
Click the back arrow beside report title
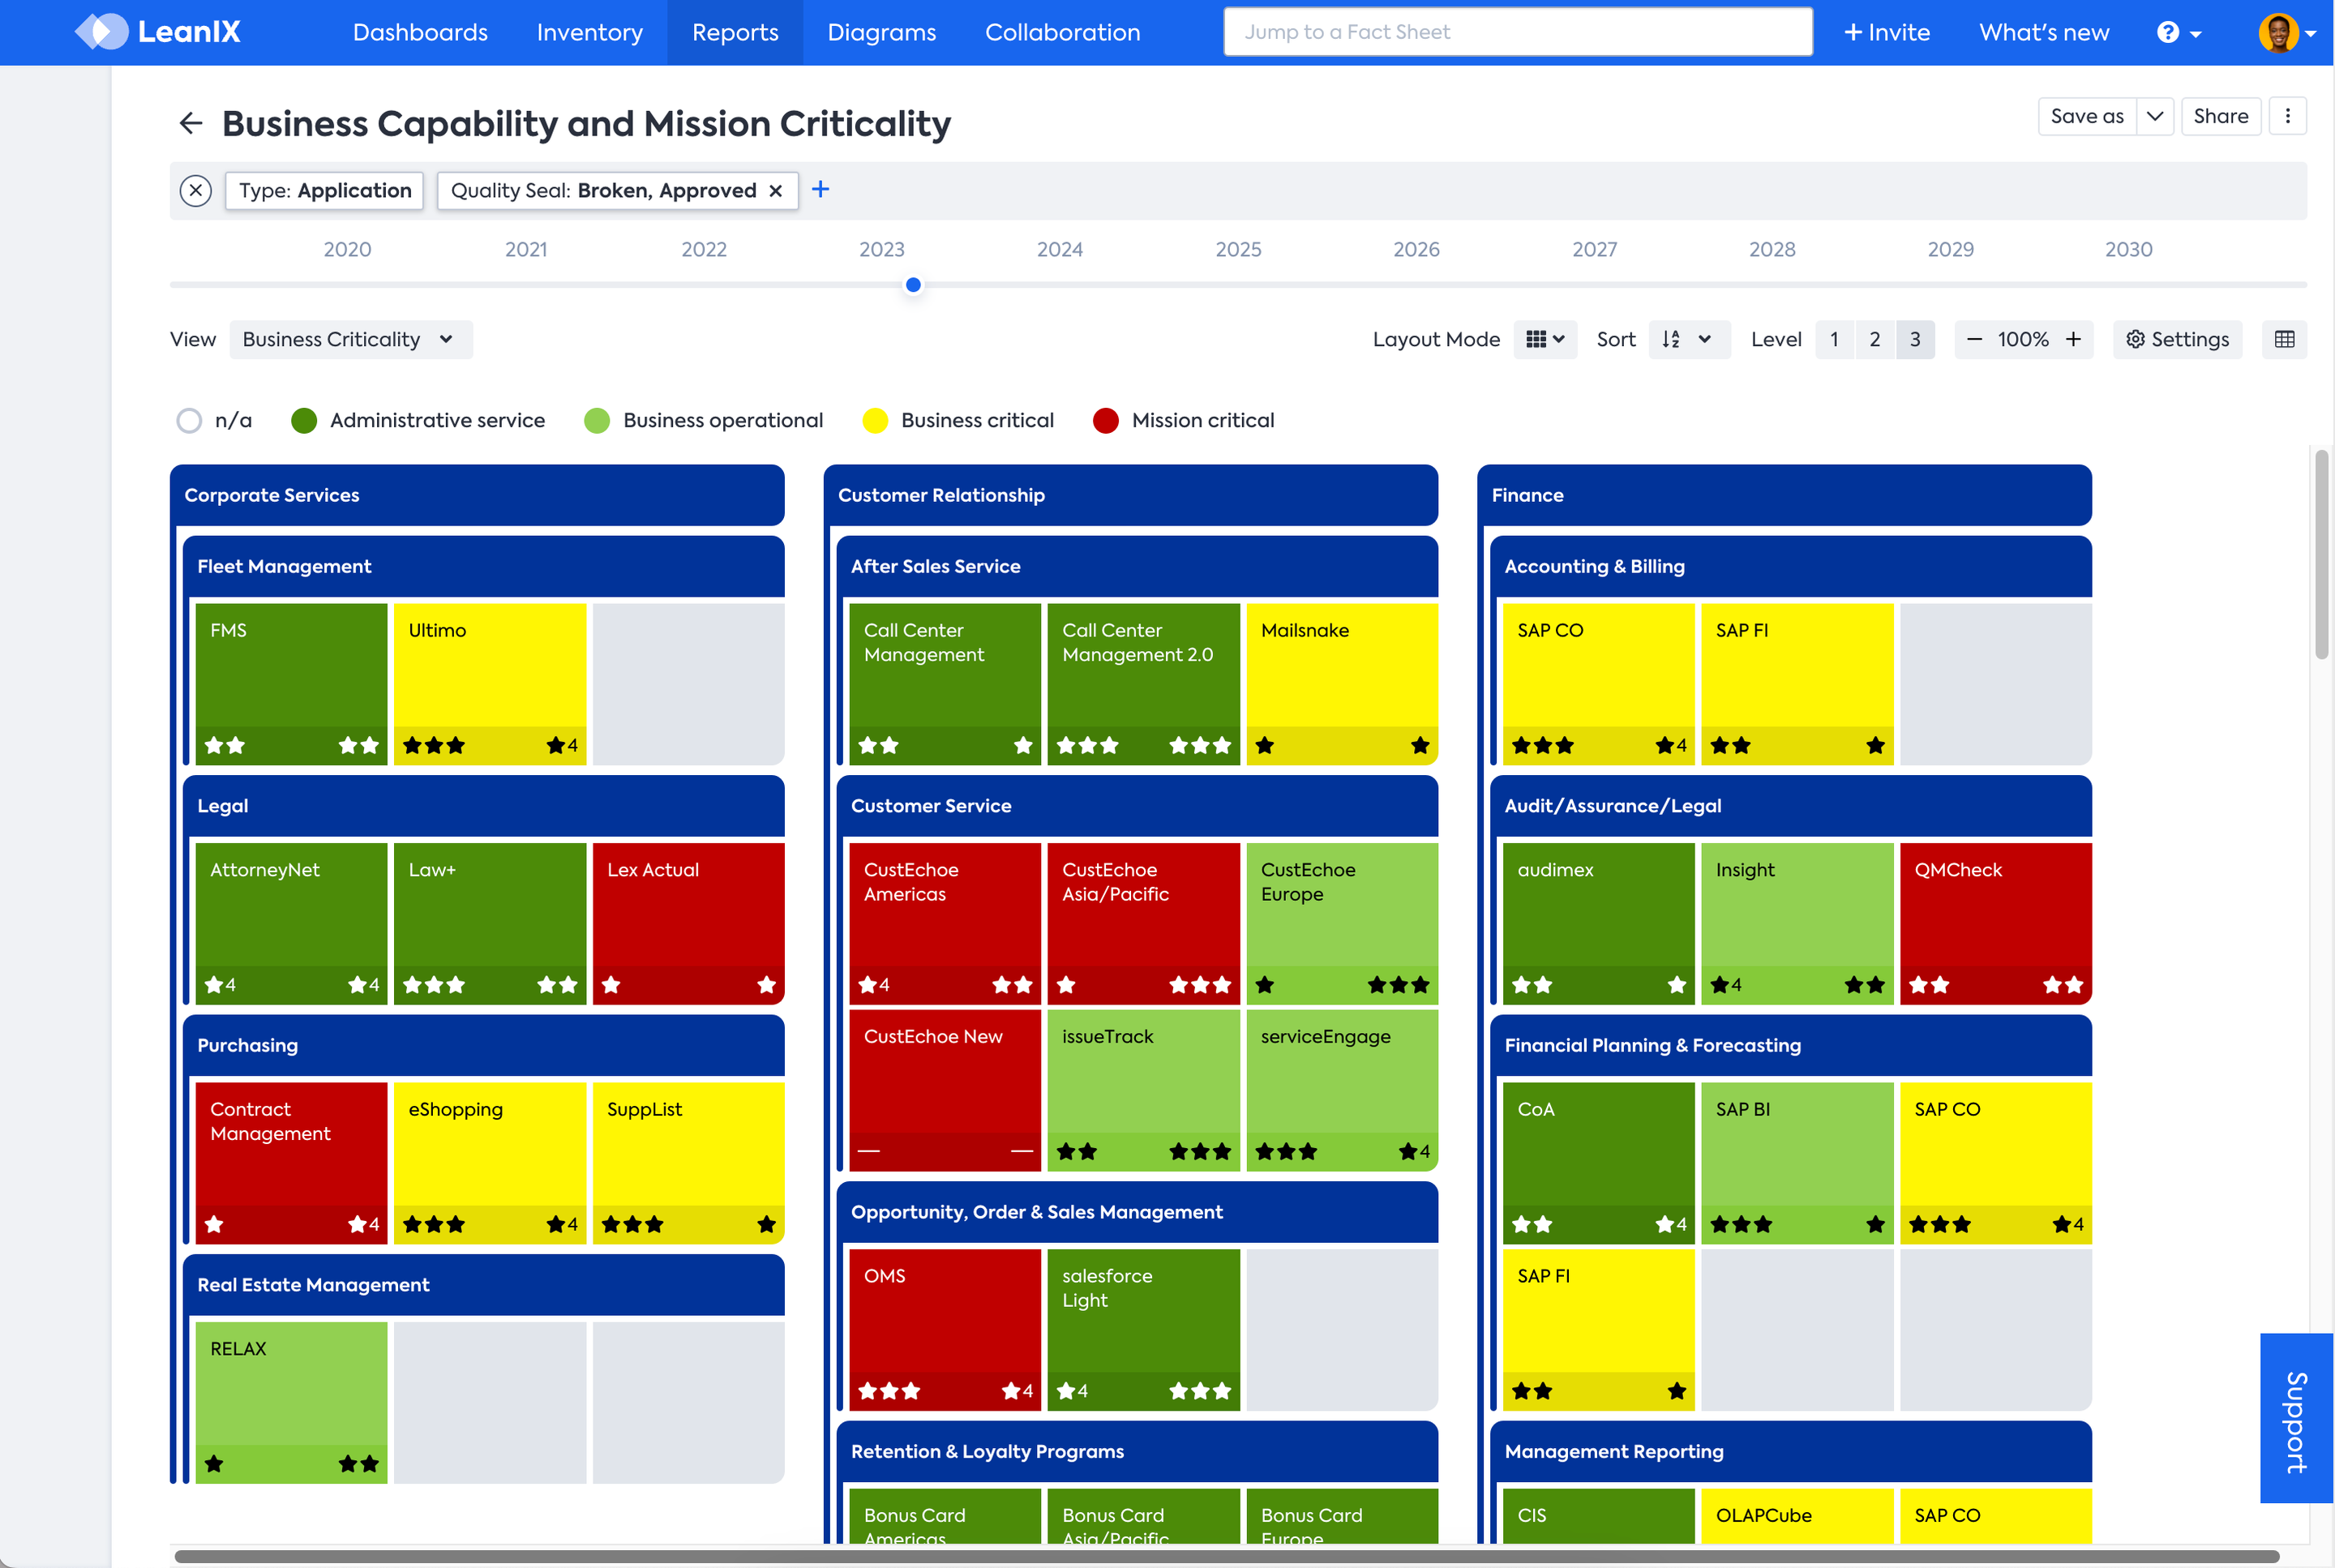pos(190,123)
